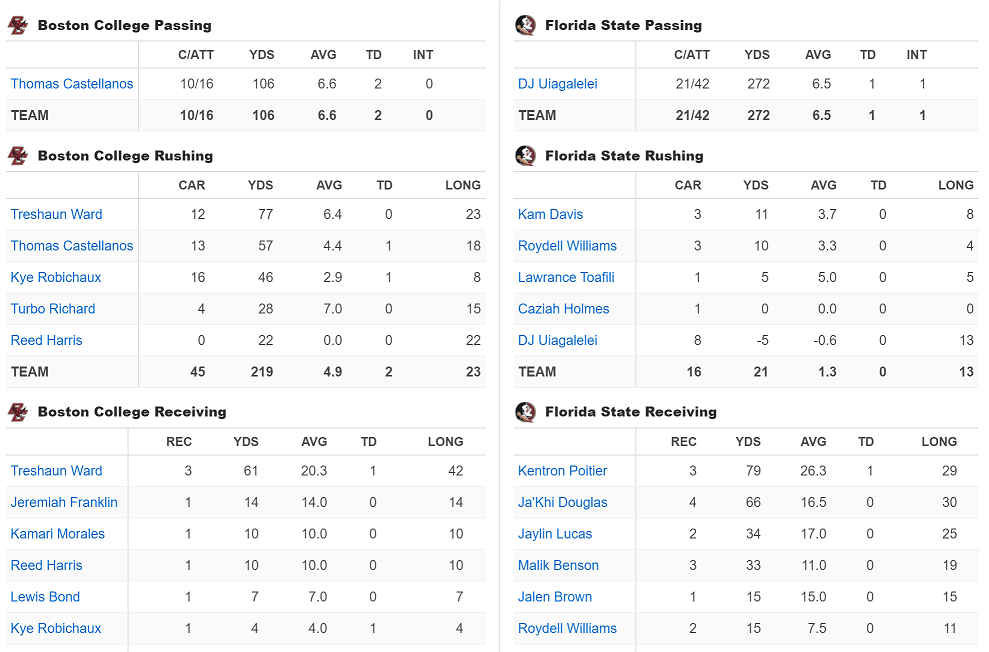Click the Boston College Rushing section heading
This screenshot has height=652, width=989.
click(x=125, y=155)
